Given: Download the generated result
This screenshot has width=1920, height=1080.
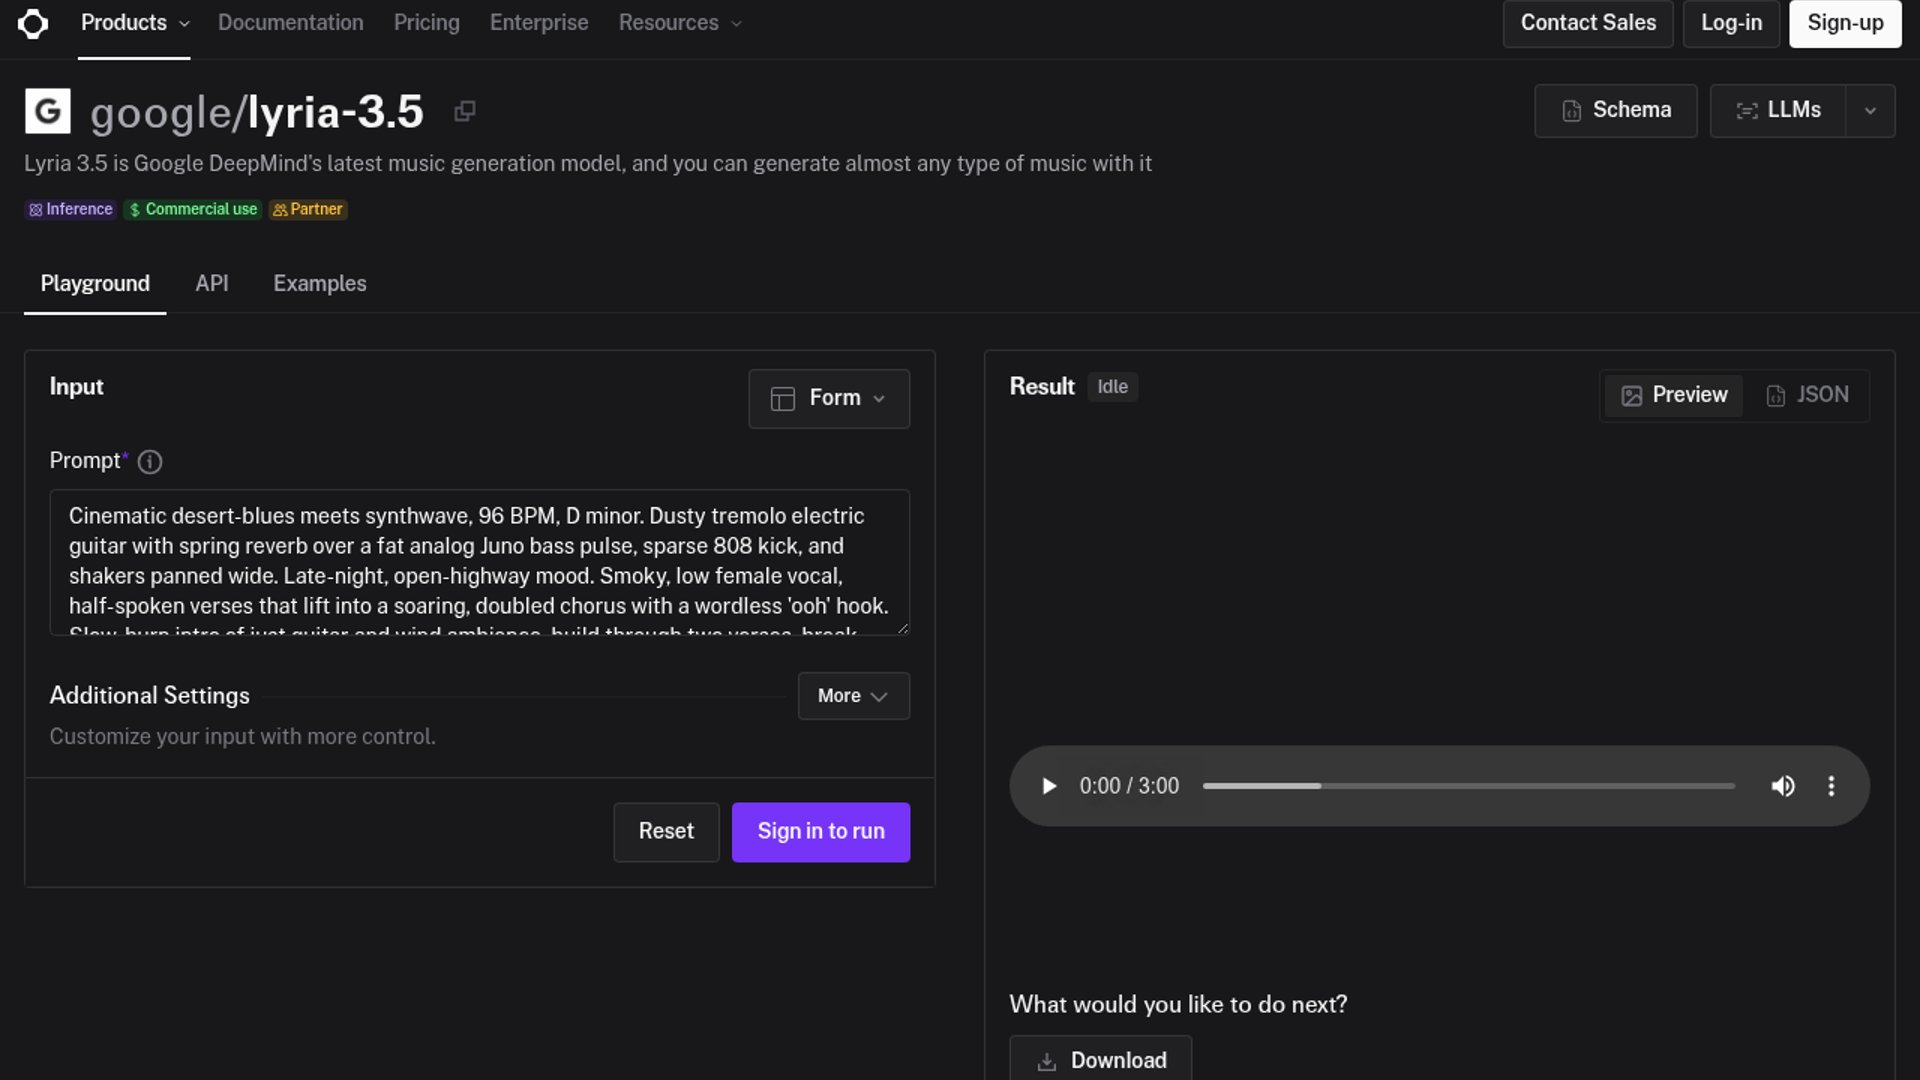Looking at the screenshot, I should click(1101, 1059).
